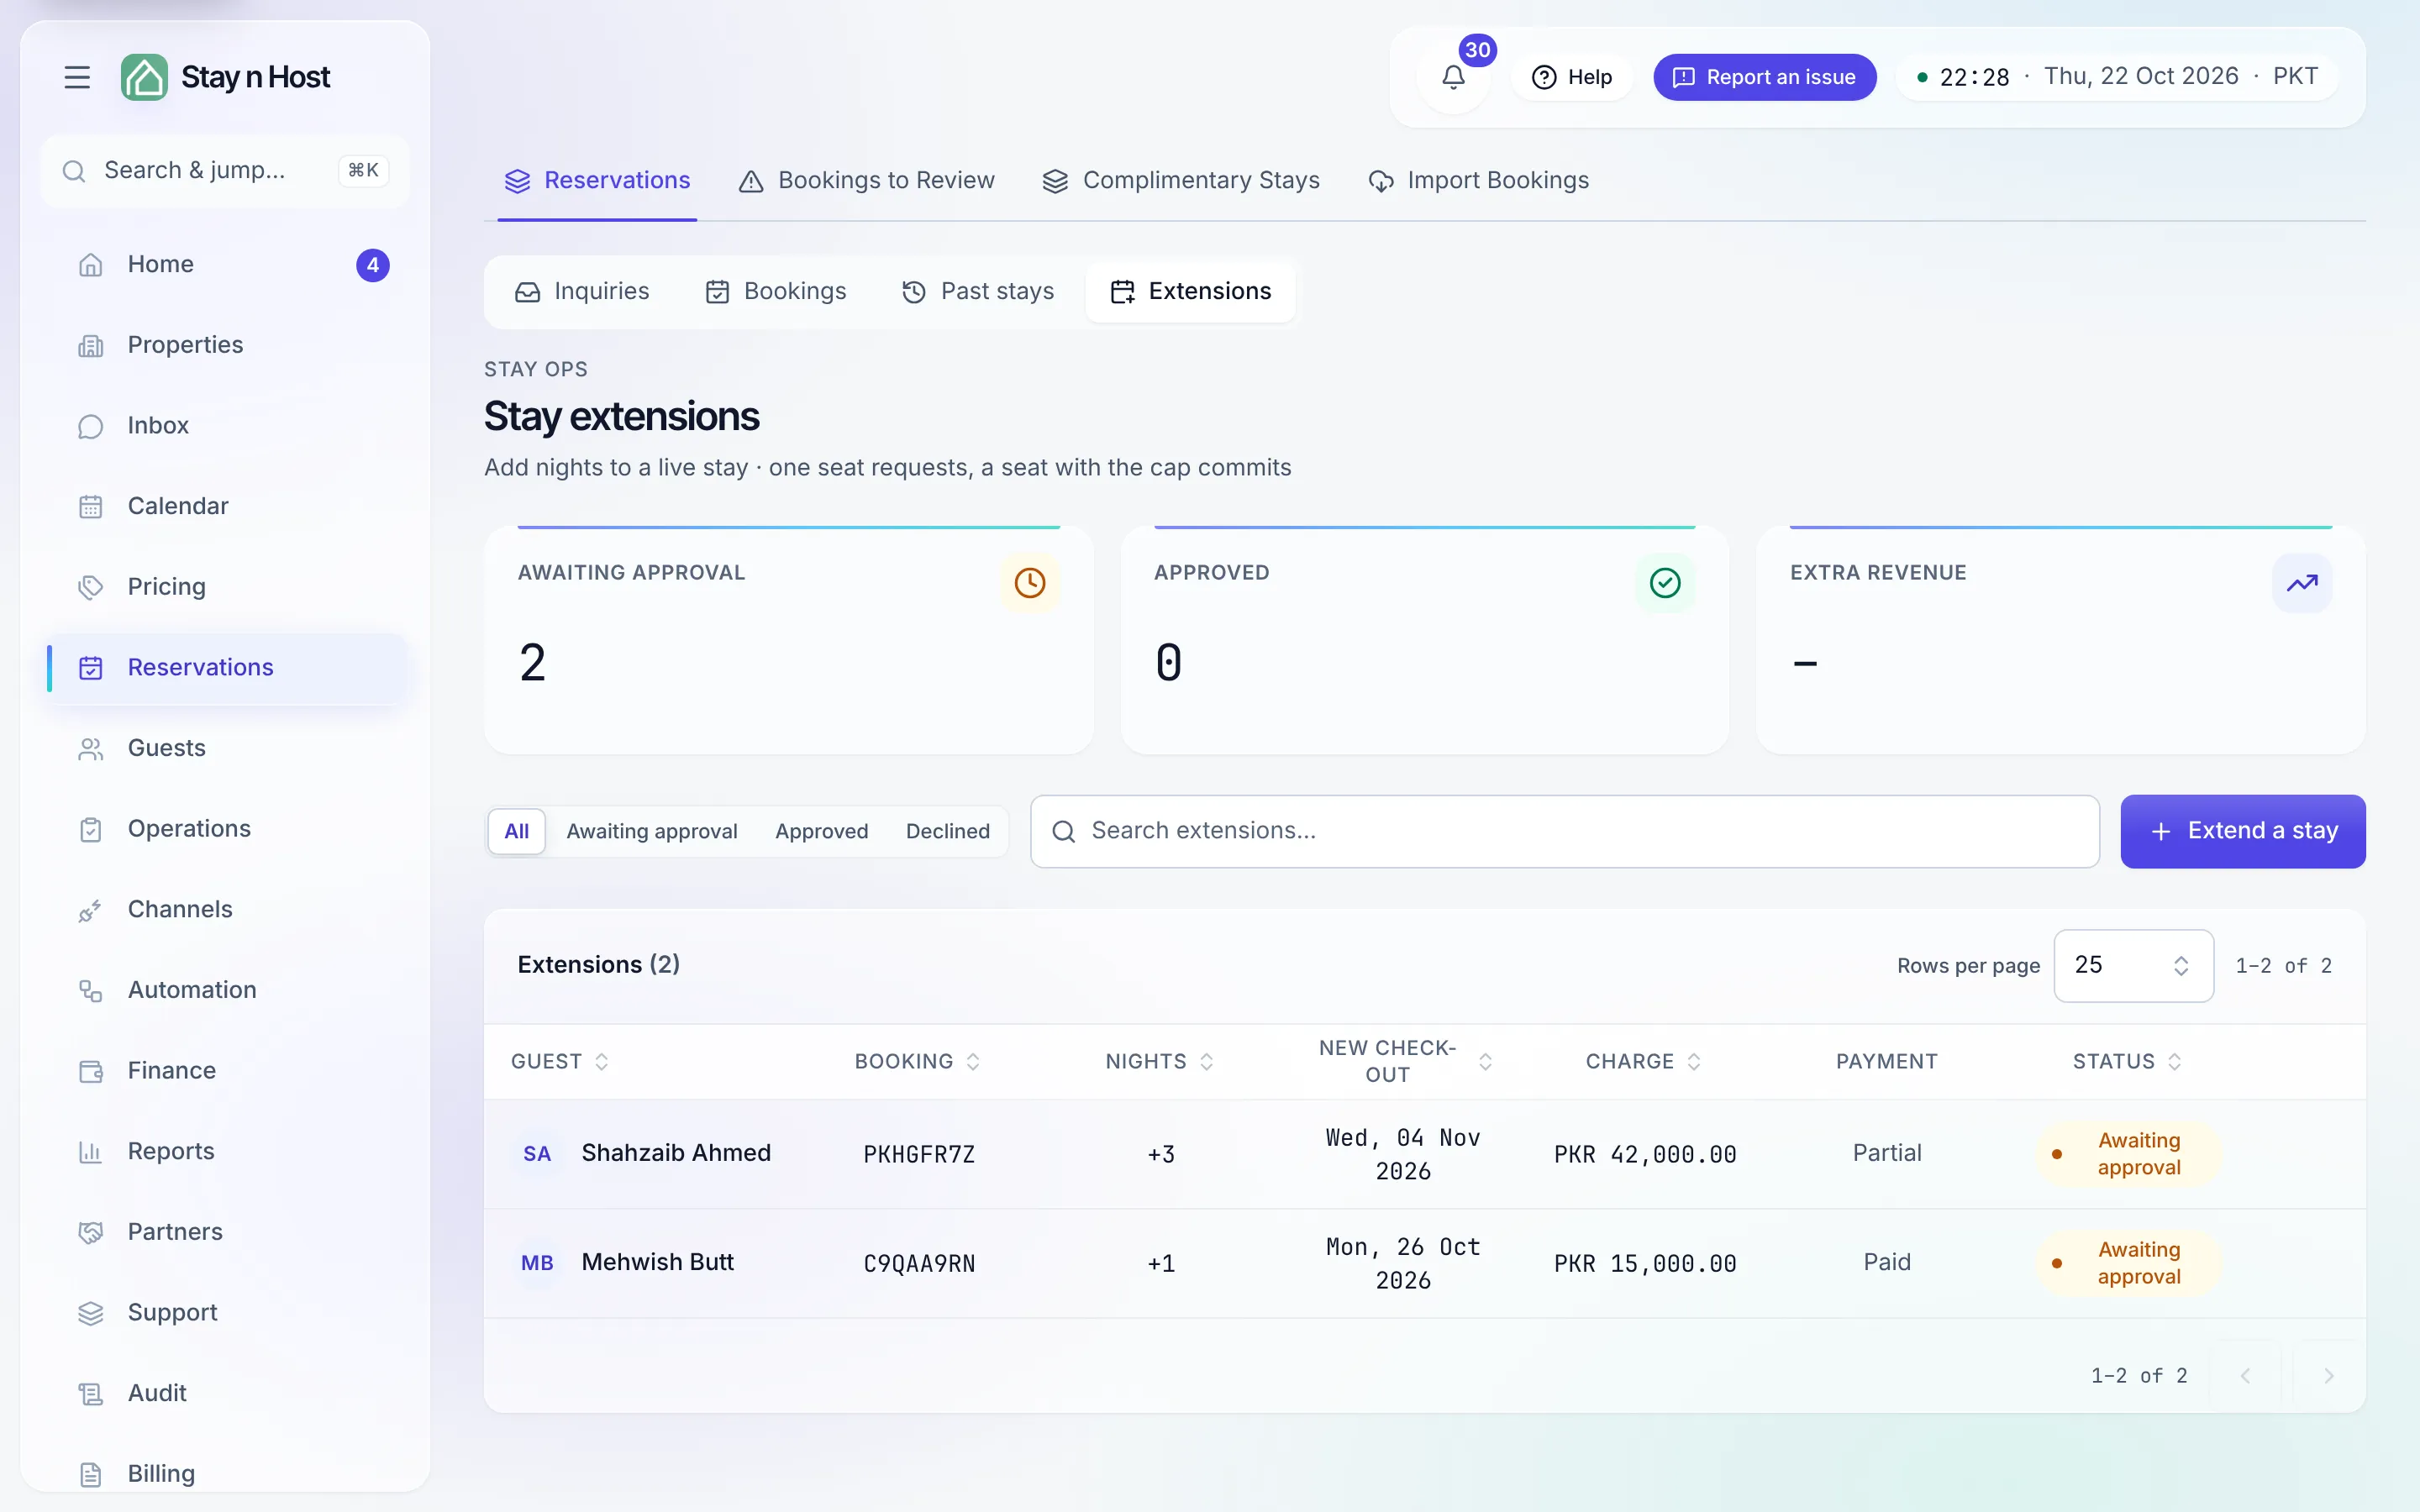Filter extensions by Approved

click(822, 831)
